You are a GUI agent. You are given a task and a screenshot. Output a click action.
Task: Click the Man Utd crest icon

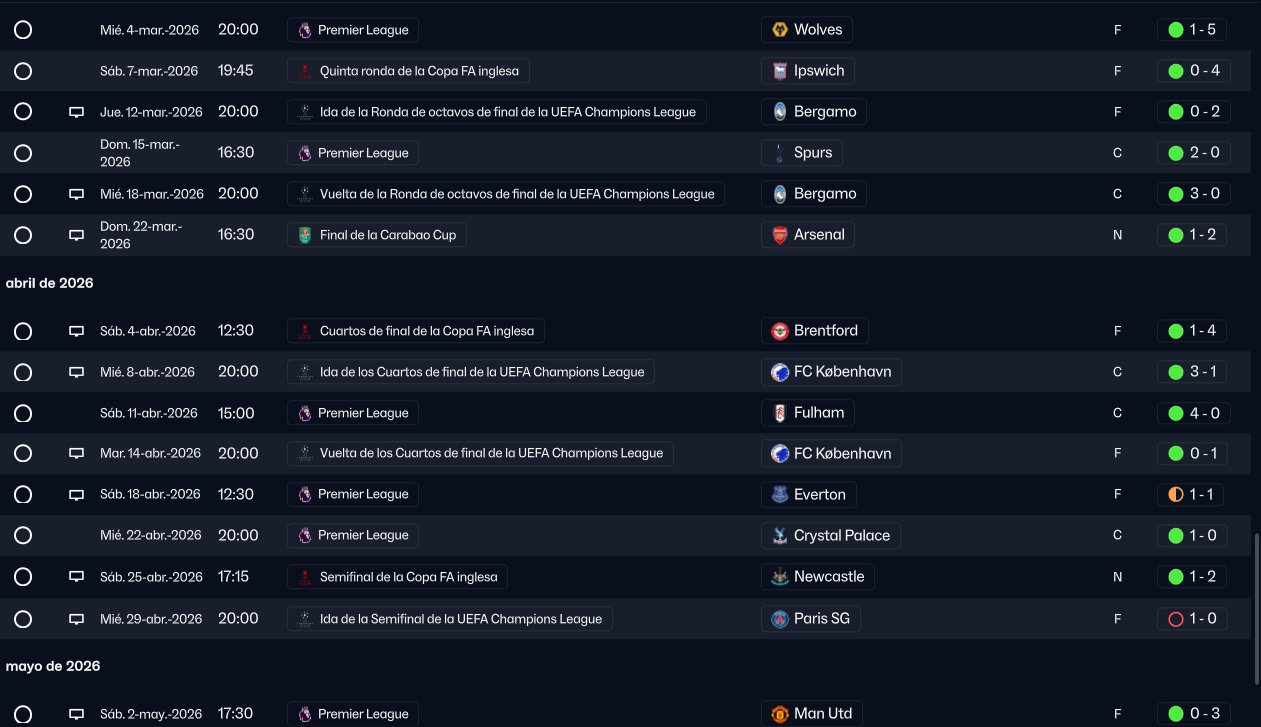[779, 714]
